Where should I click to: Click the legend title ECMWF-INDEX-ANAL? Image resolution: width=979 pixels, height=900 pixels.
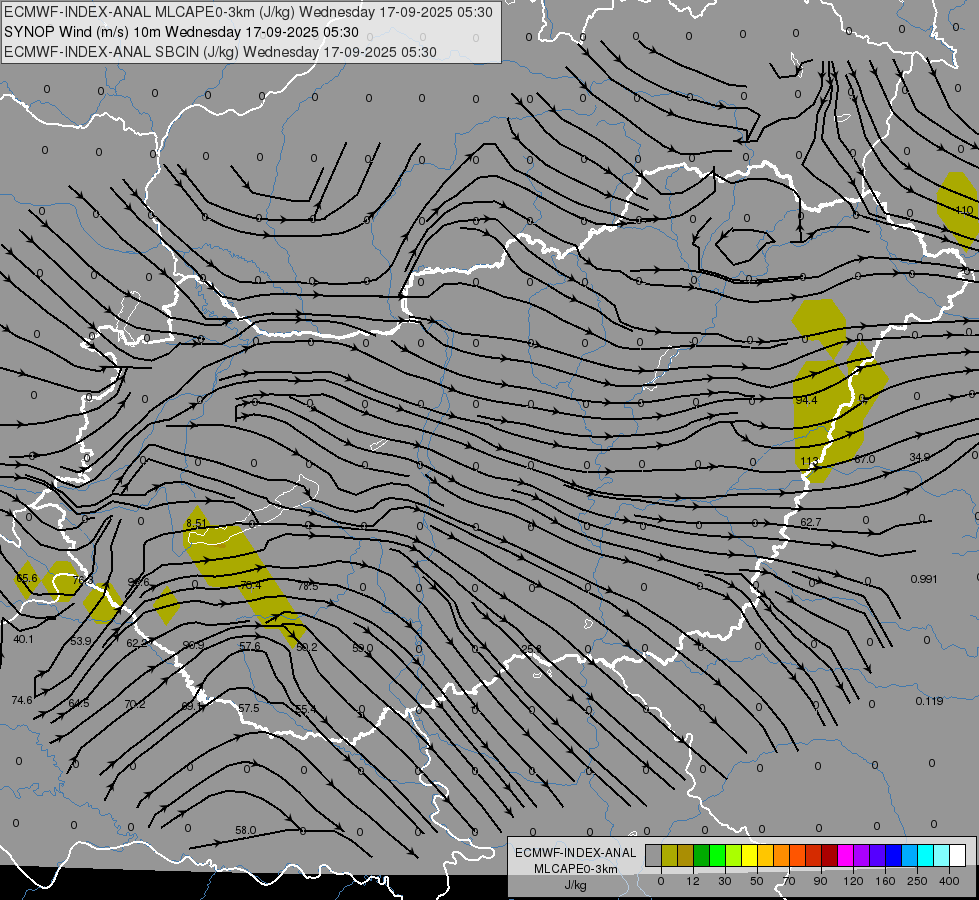[576, 853]
